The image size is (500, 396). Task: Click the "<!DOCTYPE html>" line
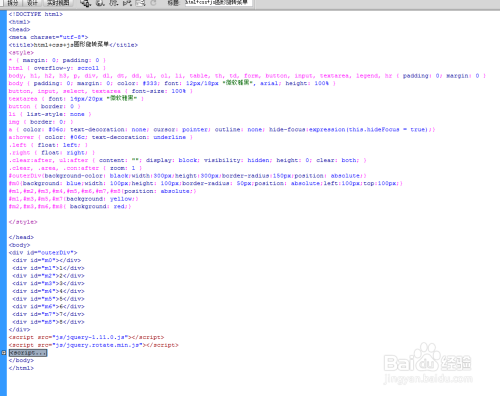click(x=36, y=14)
